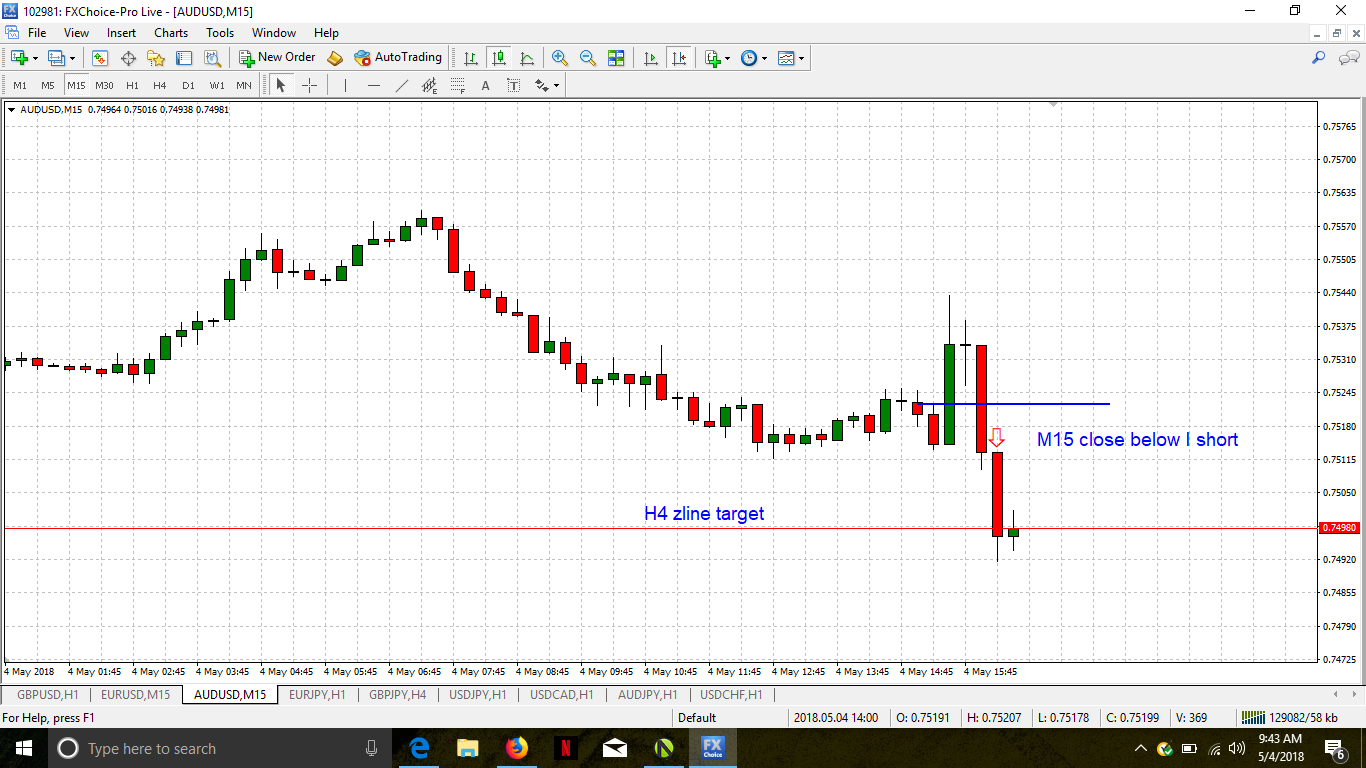Select the 'H4 zline target' chart label

point(704,514)
